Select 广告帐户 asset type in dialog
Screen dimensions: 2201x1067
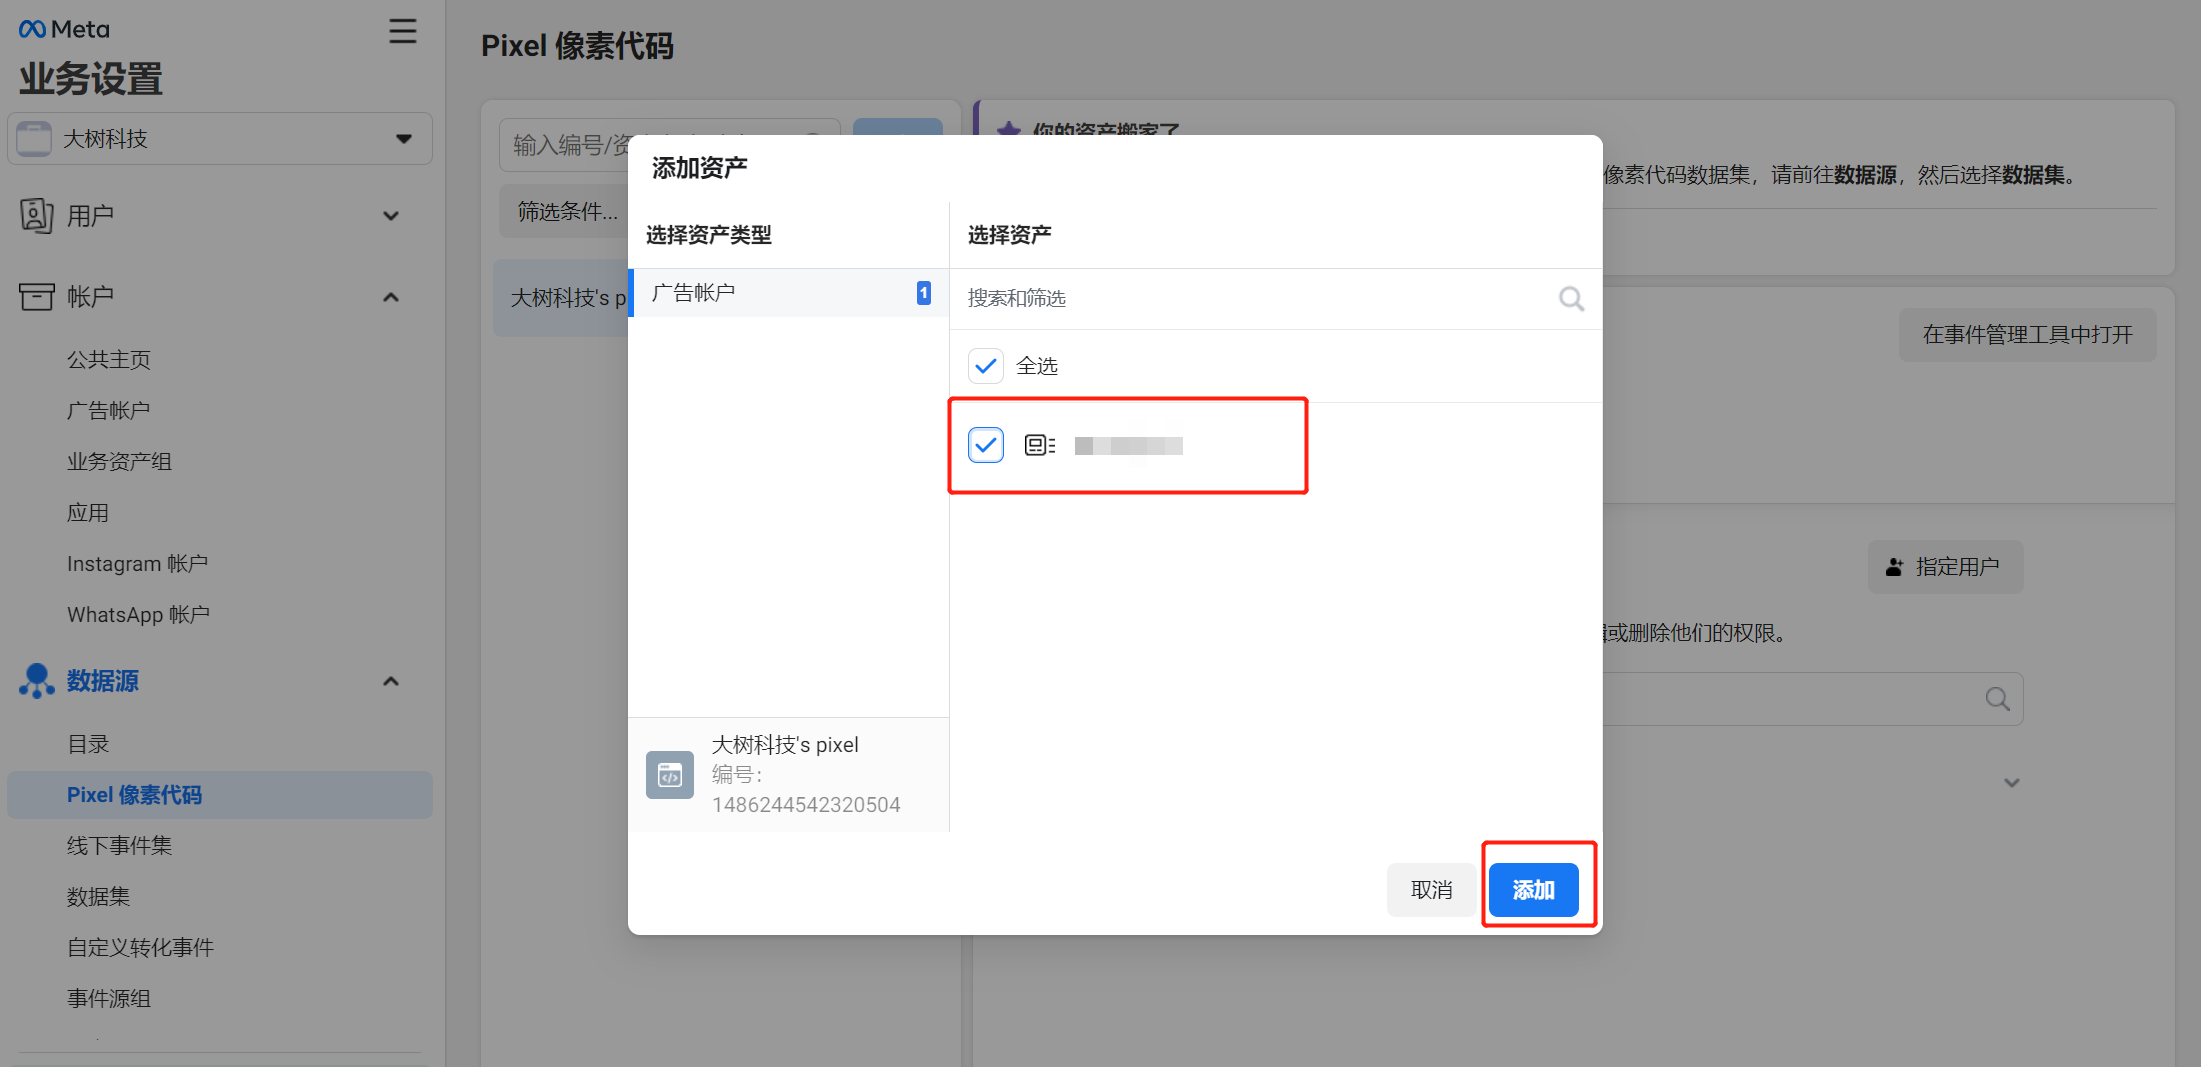pyautogui.click(x=788, y=293)
